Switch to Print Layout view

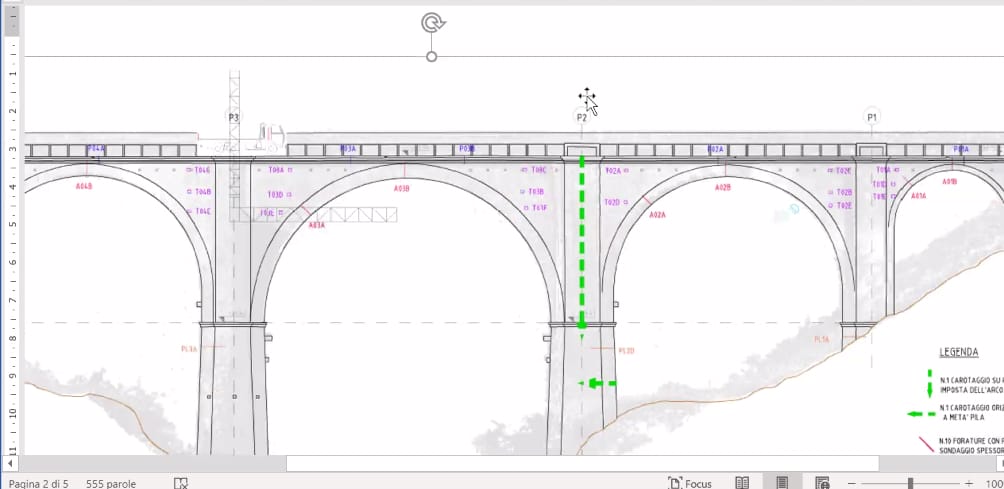(782, 483)
